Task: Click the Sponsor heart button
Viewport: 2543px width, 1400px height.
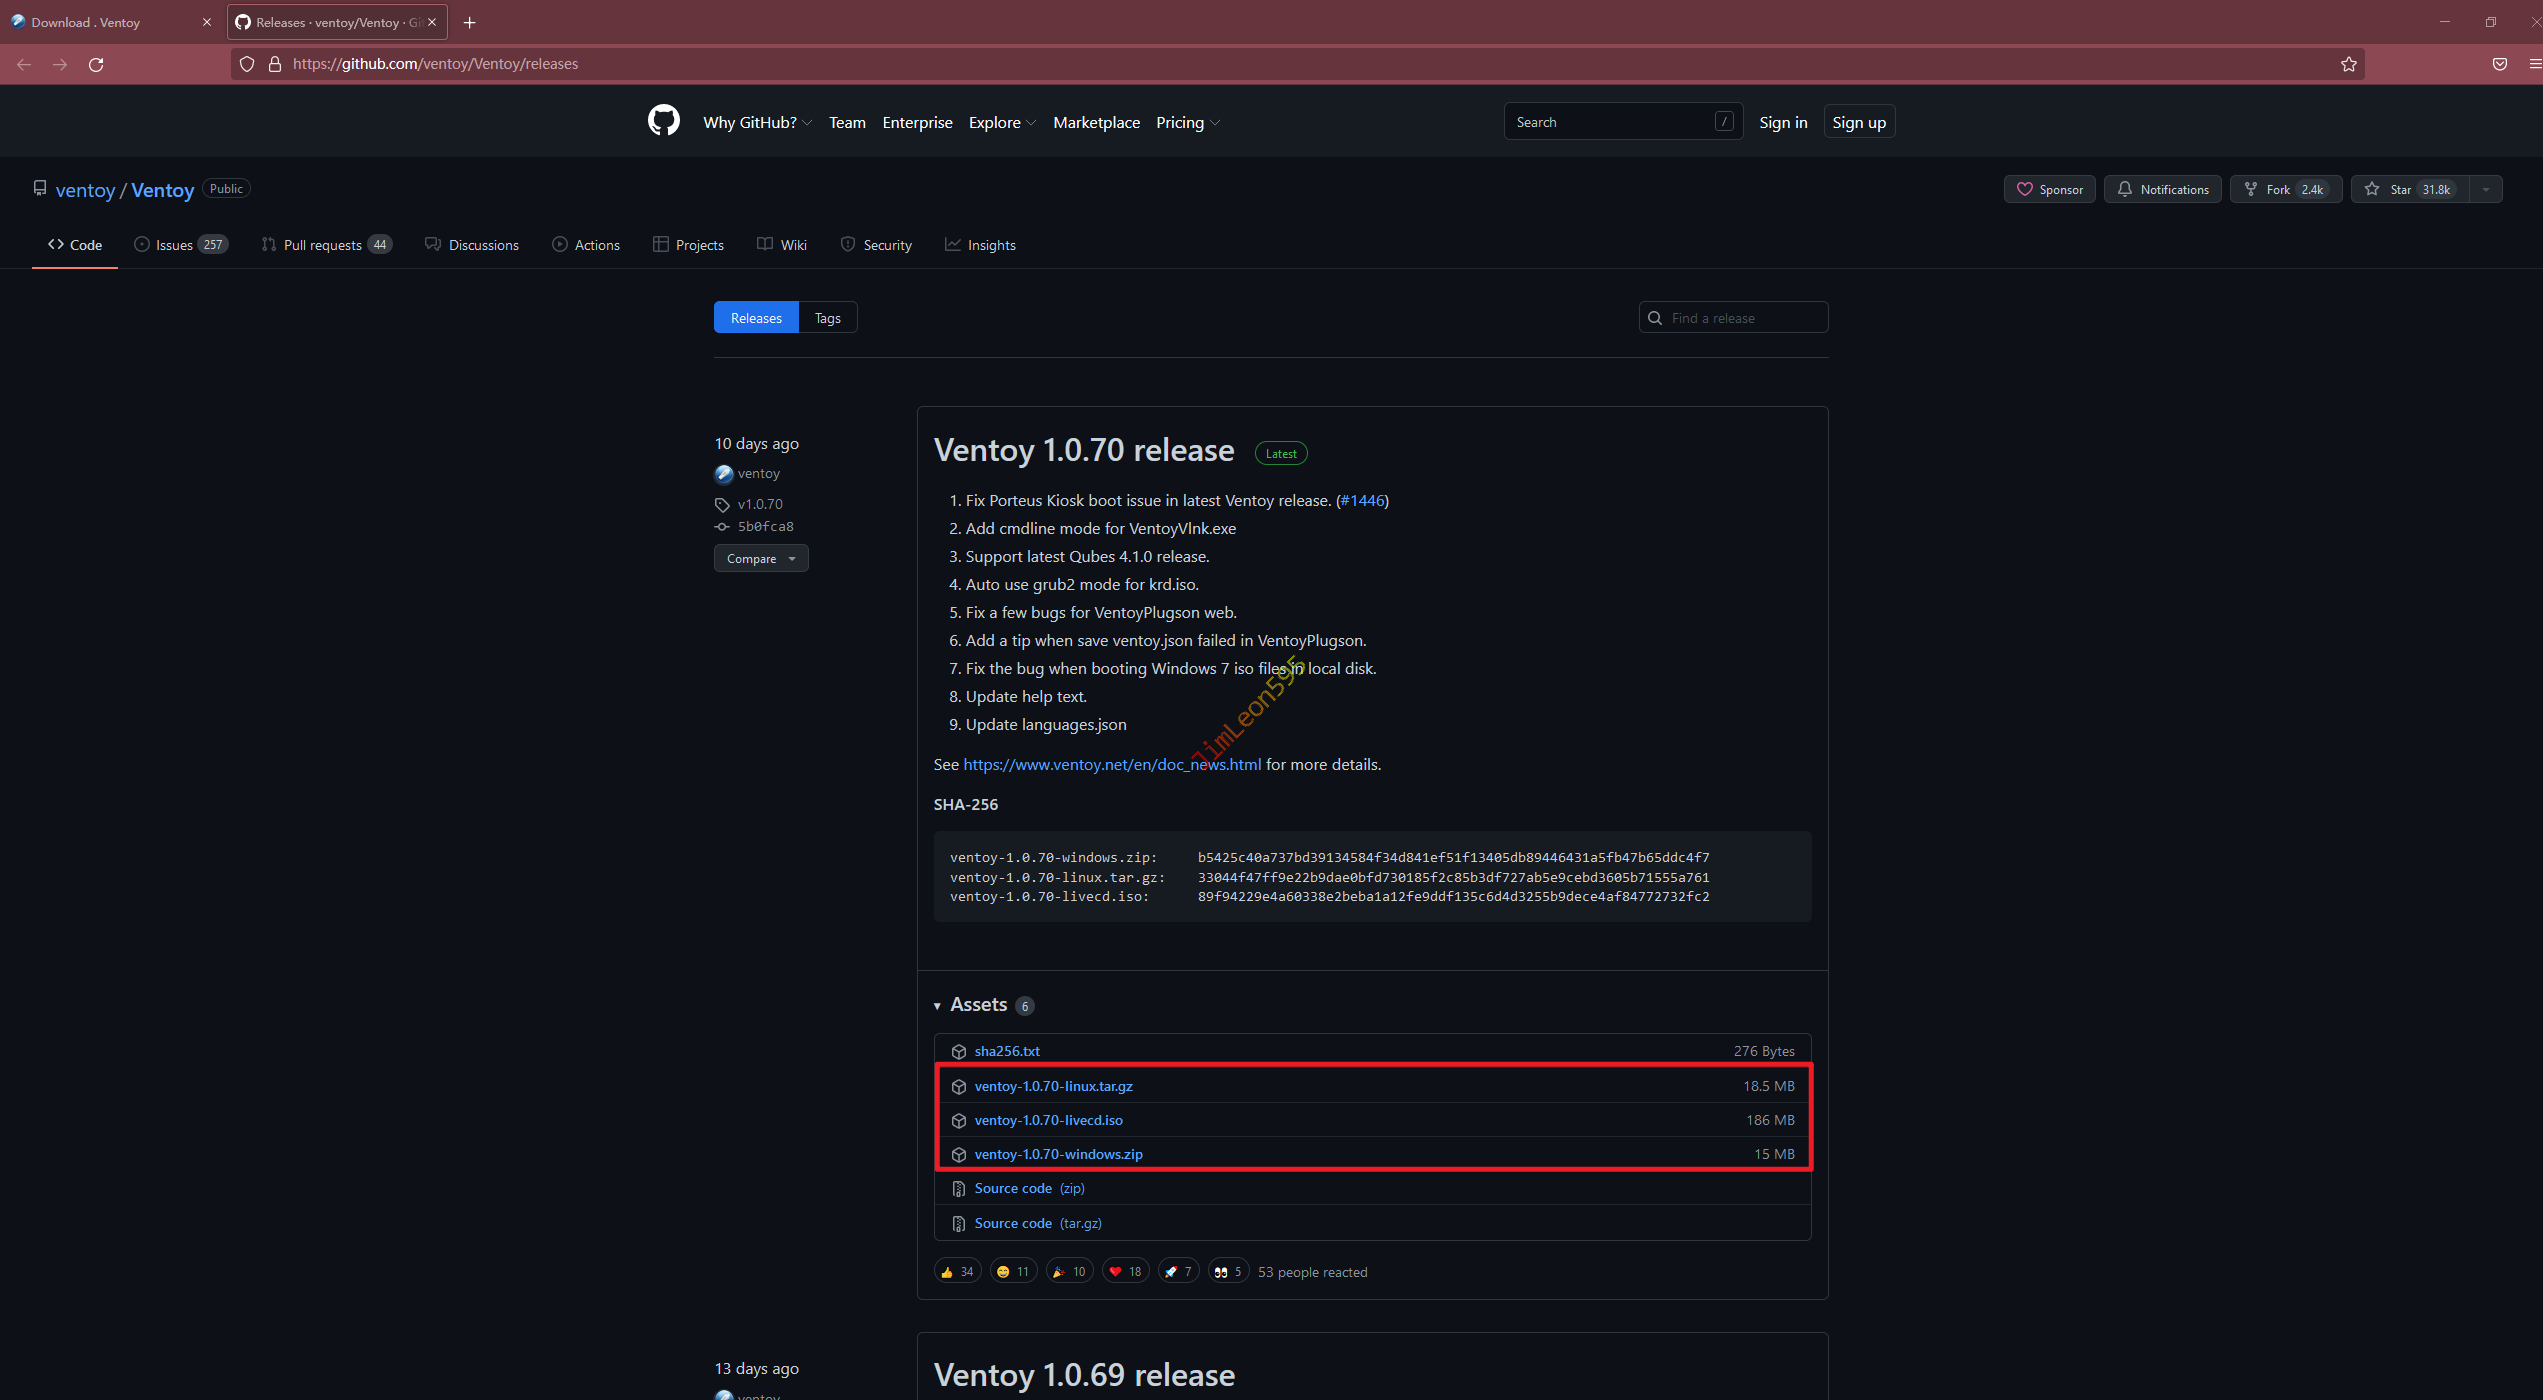Action: pos(2049,189)
